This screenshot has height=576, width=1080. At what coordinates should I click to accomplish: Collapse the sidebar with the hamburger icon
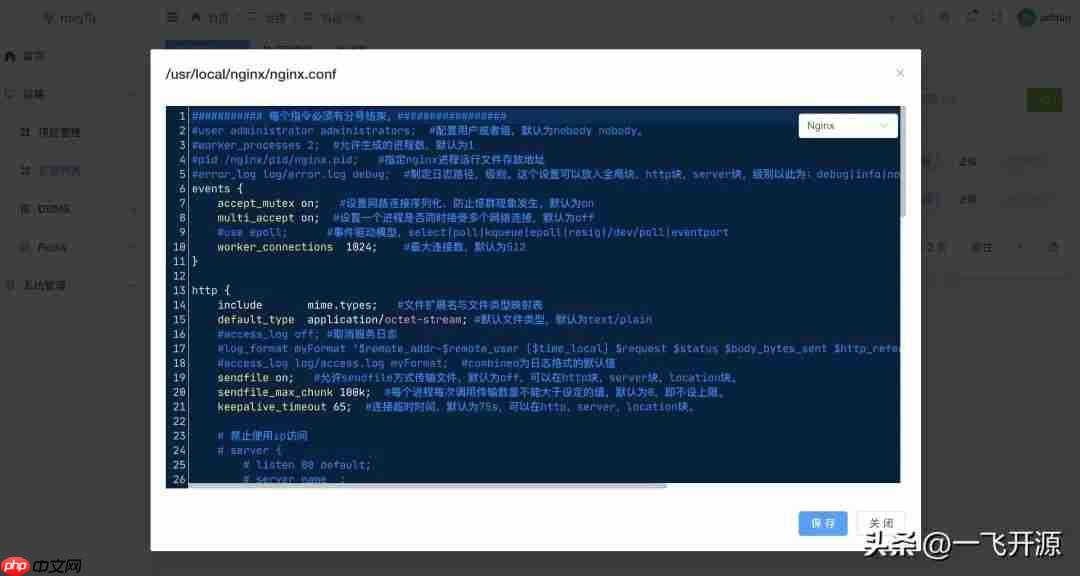click(x=171, y=17)
